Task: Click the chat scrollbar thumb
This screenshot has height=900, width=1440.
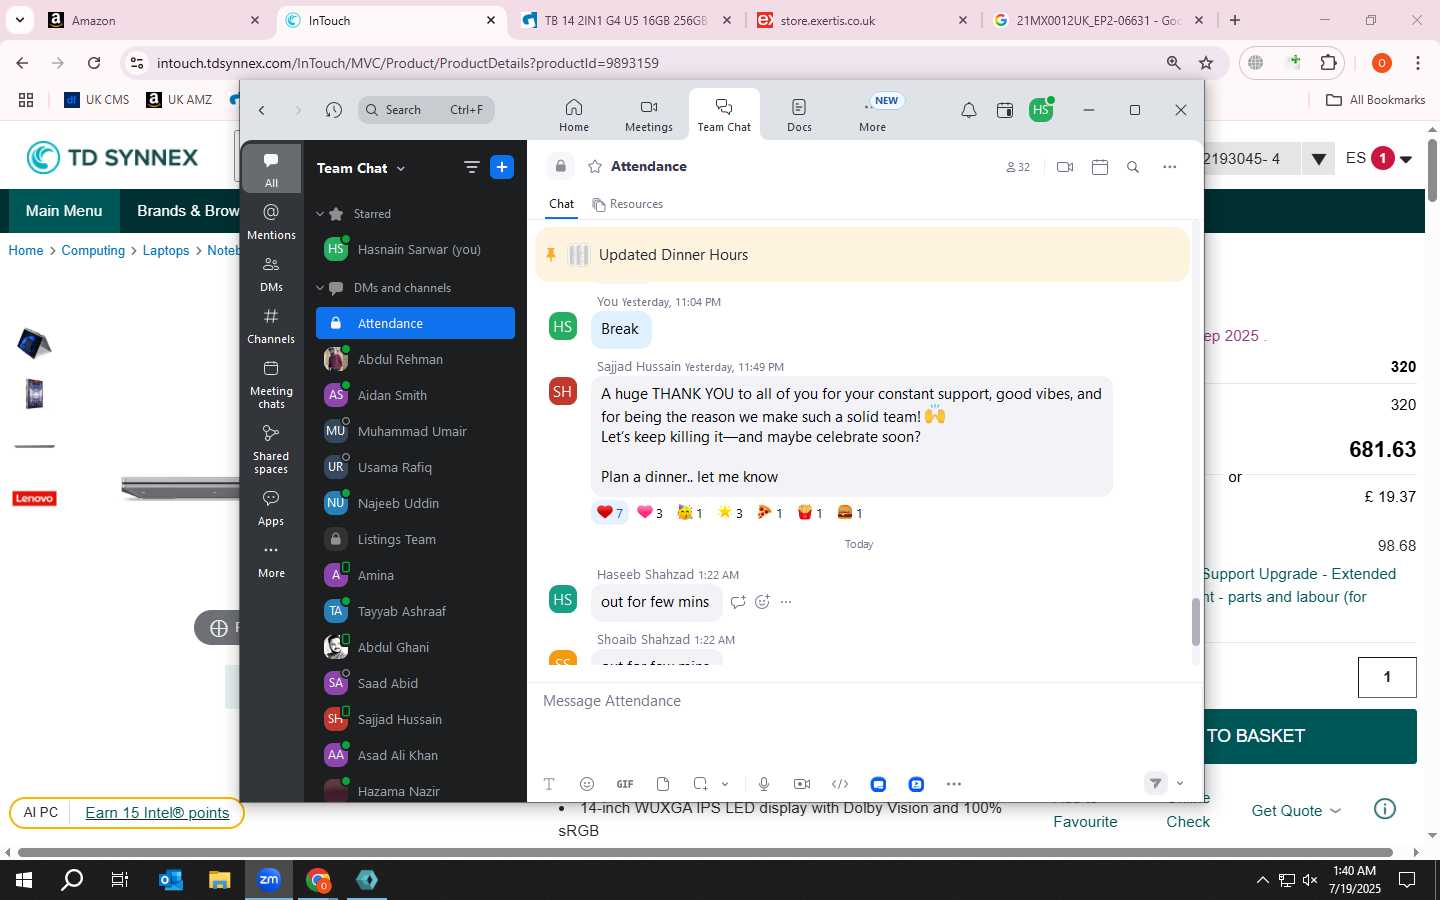Action: (1195, 622)
